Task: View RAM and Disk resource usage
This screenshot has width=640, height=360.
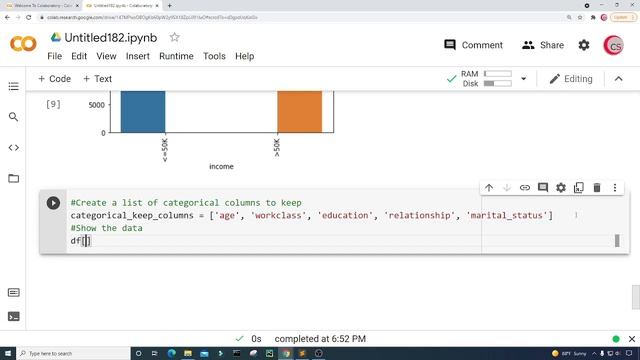Action: coord(487,79)
